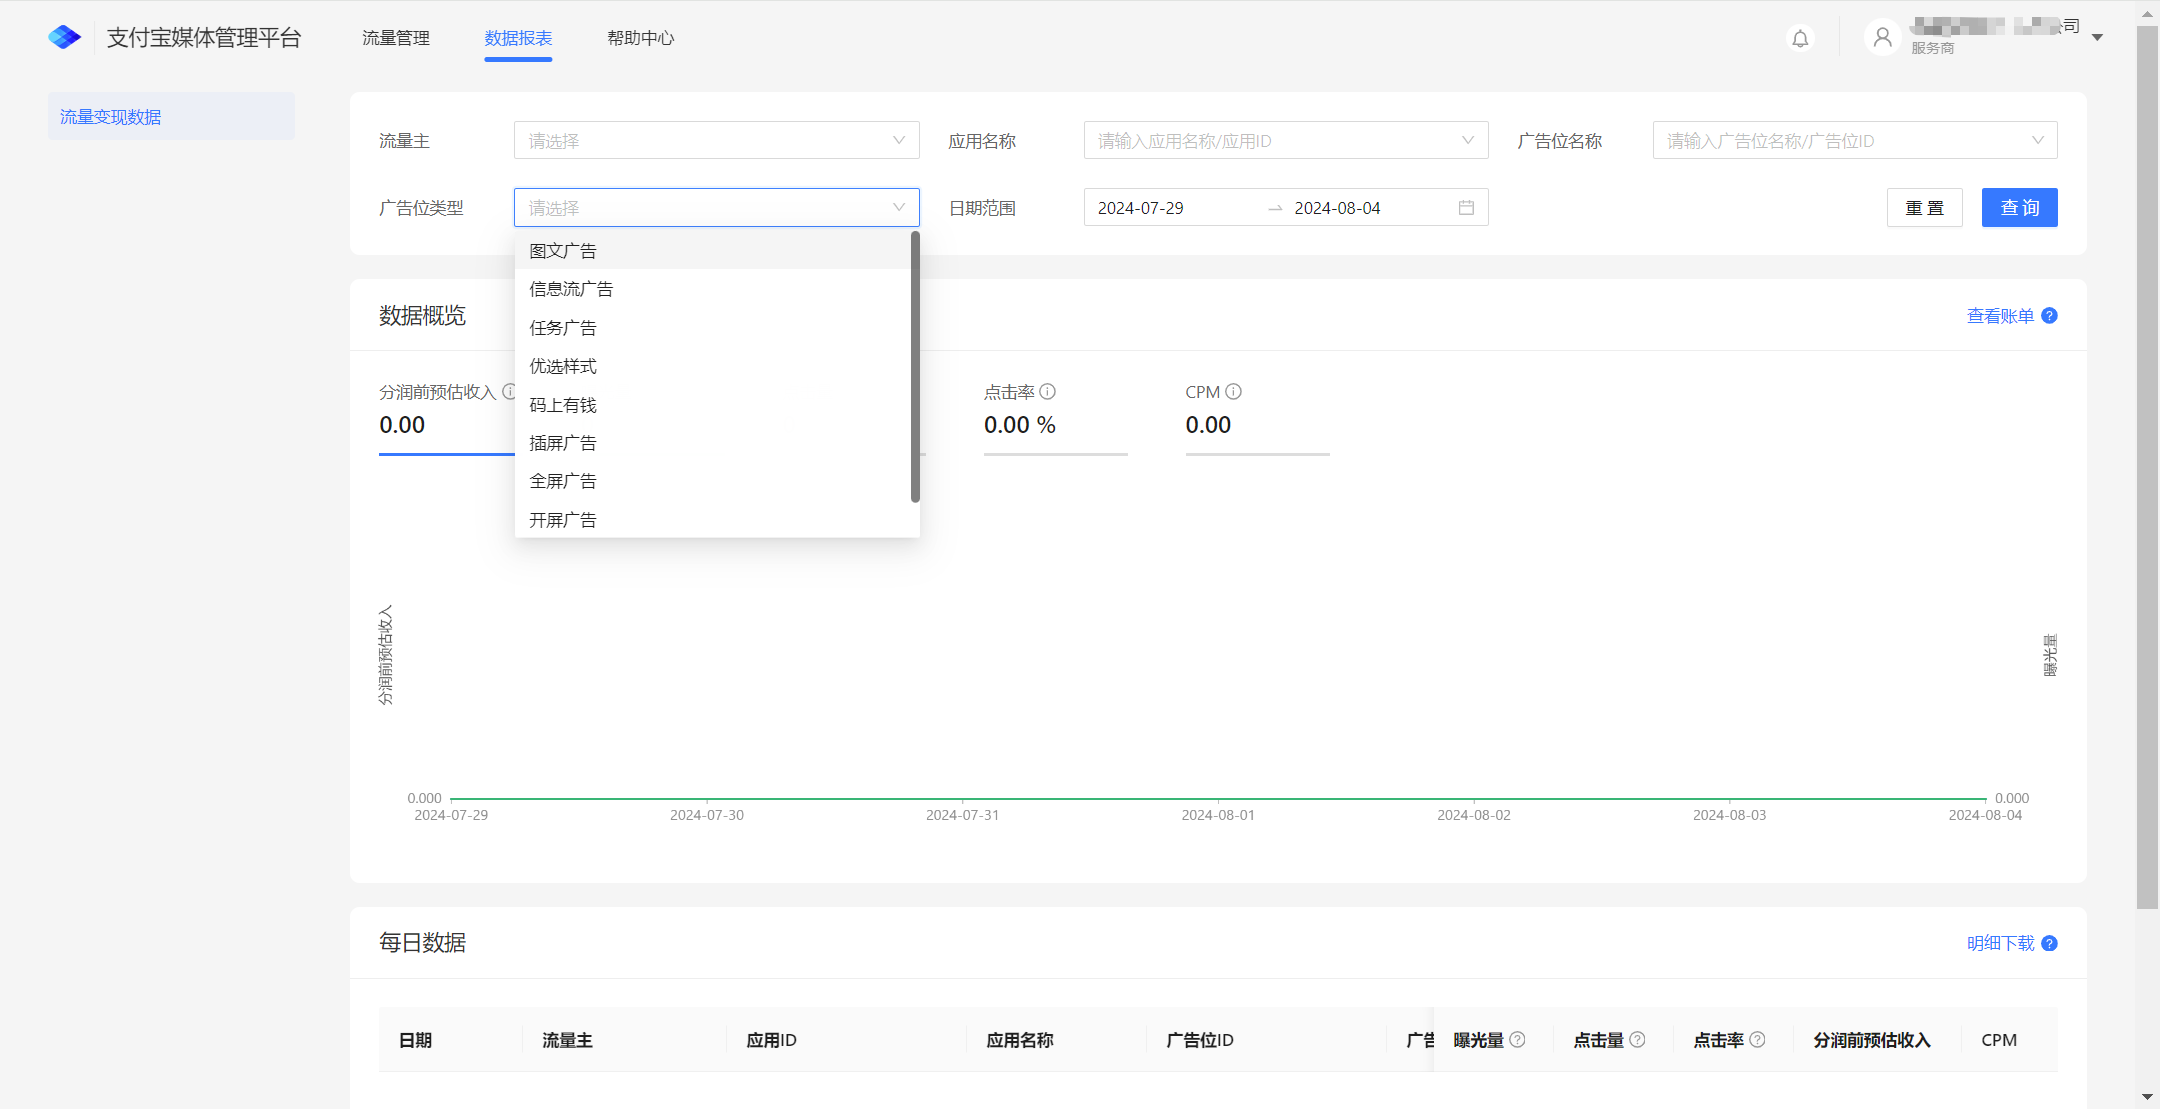Image resolution: width=2160 pixels, height=1109 pixels.
Task: Click help icon beside 点击量 column header
Action: click(x=1637, y=1040)
